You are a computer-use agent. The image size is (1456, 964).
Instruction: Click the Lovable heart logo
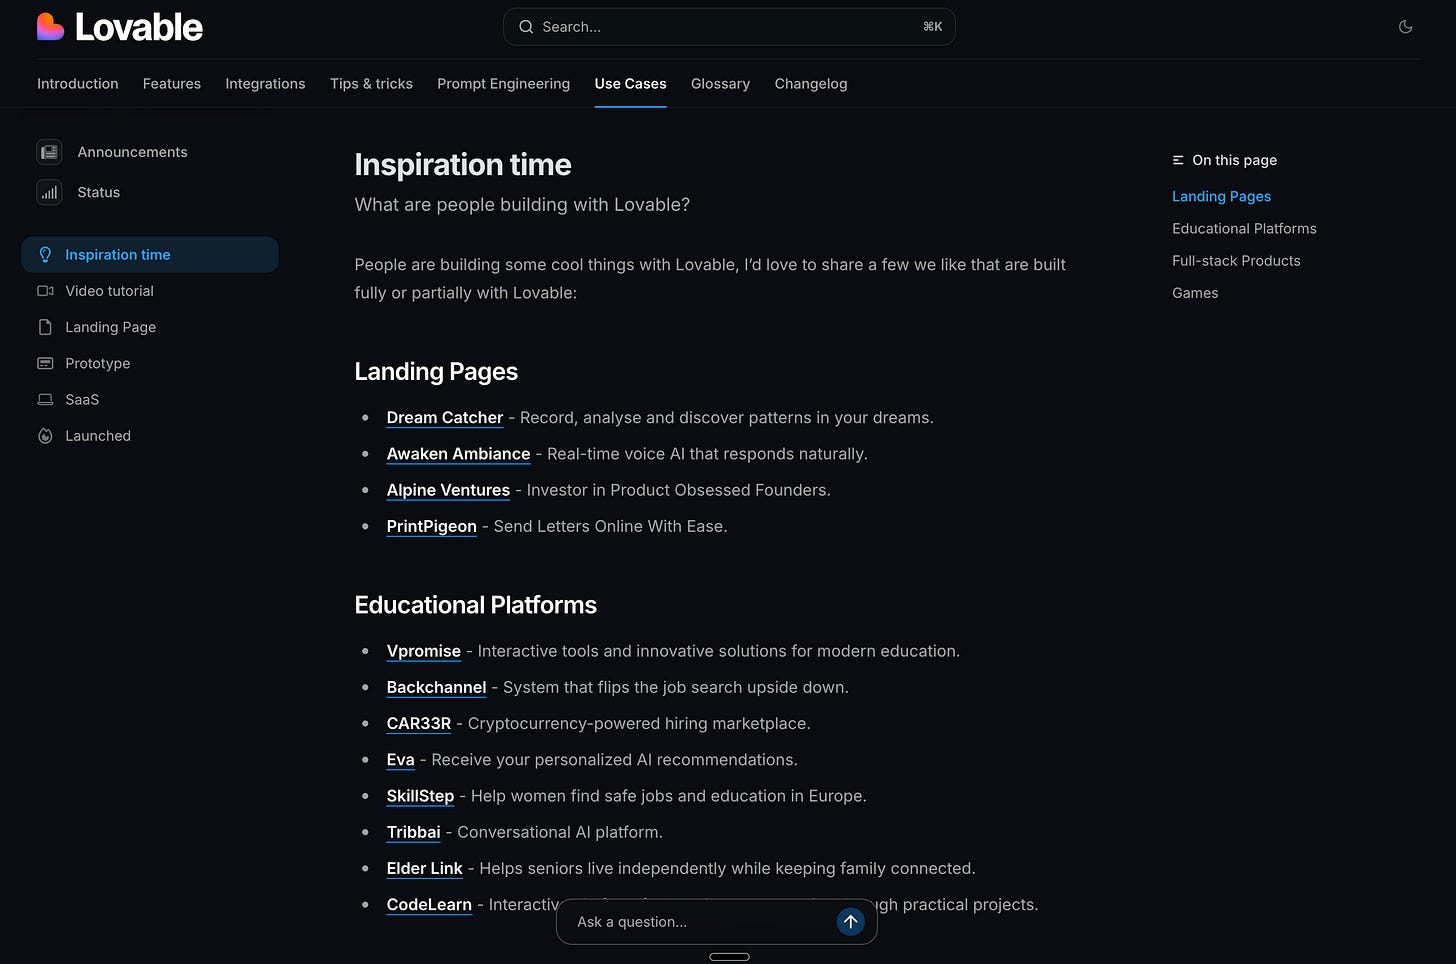point(50,27)
